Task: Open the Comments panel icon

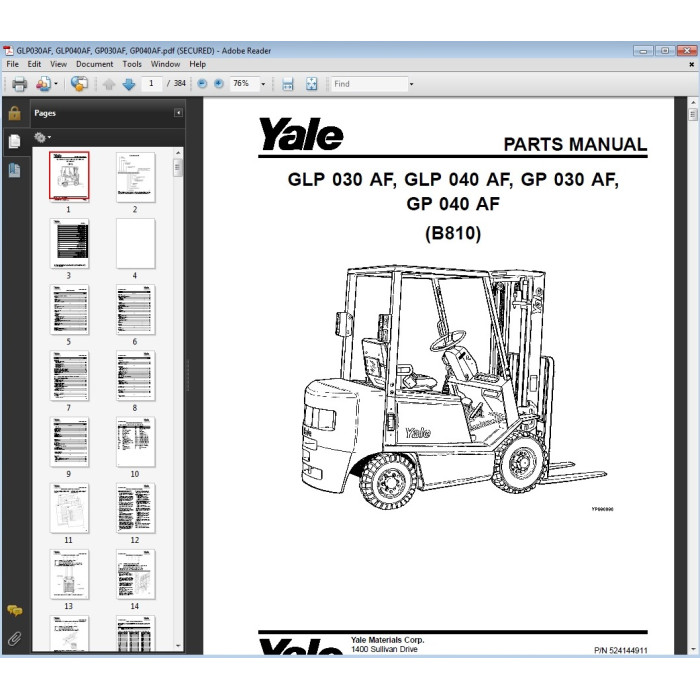Action: [x=14, y=610]
